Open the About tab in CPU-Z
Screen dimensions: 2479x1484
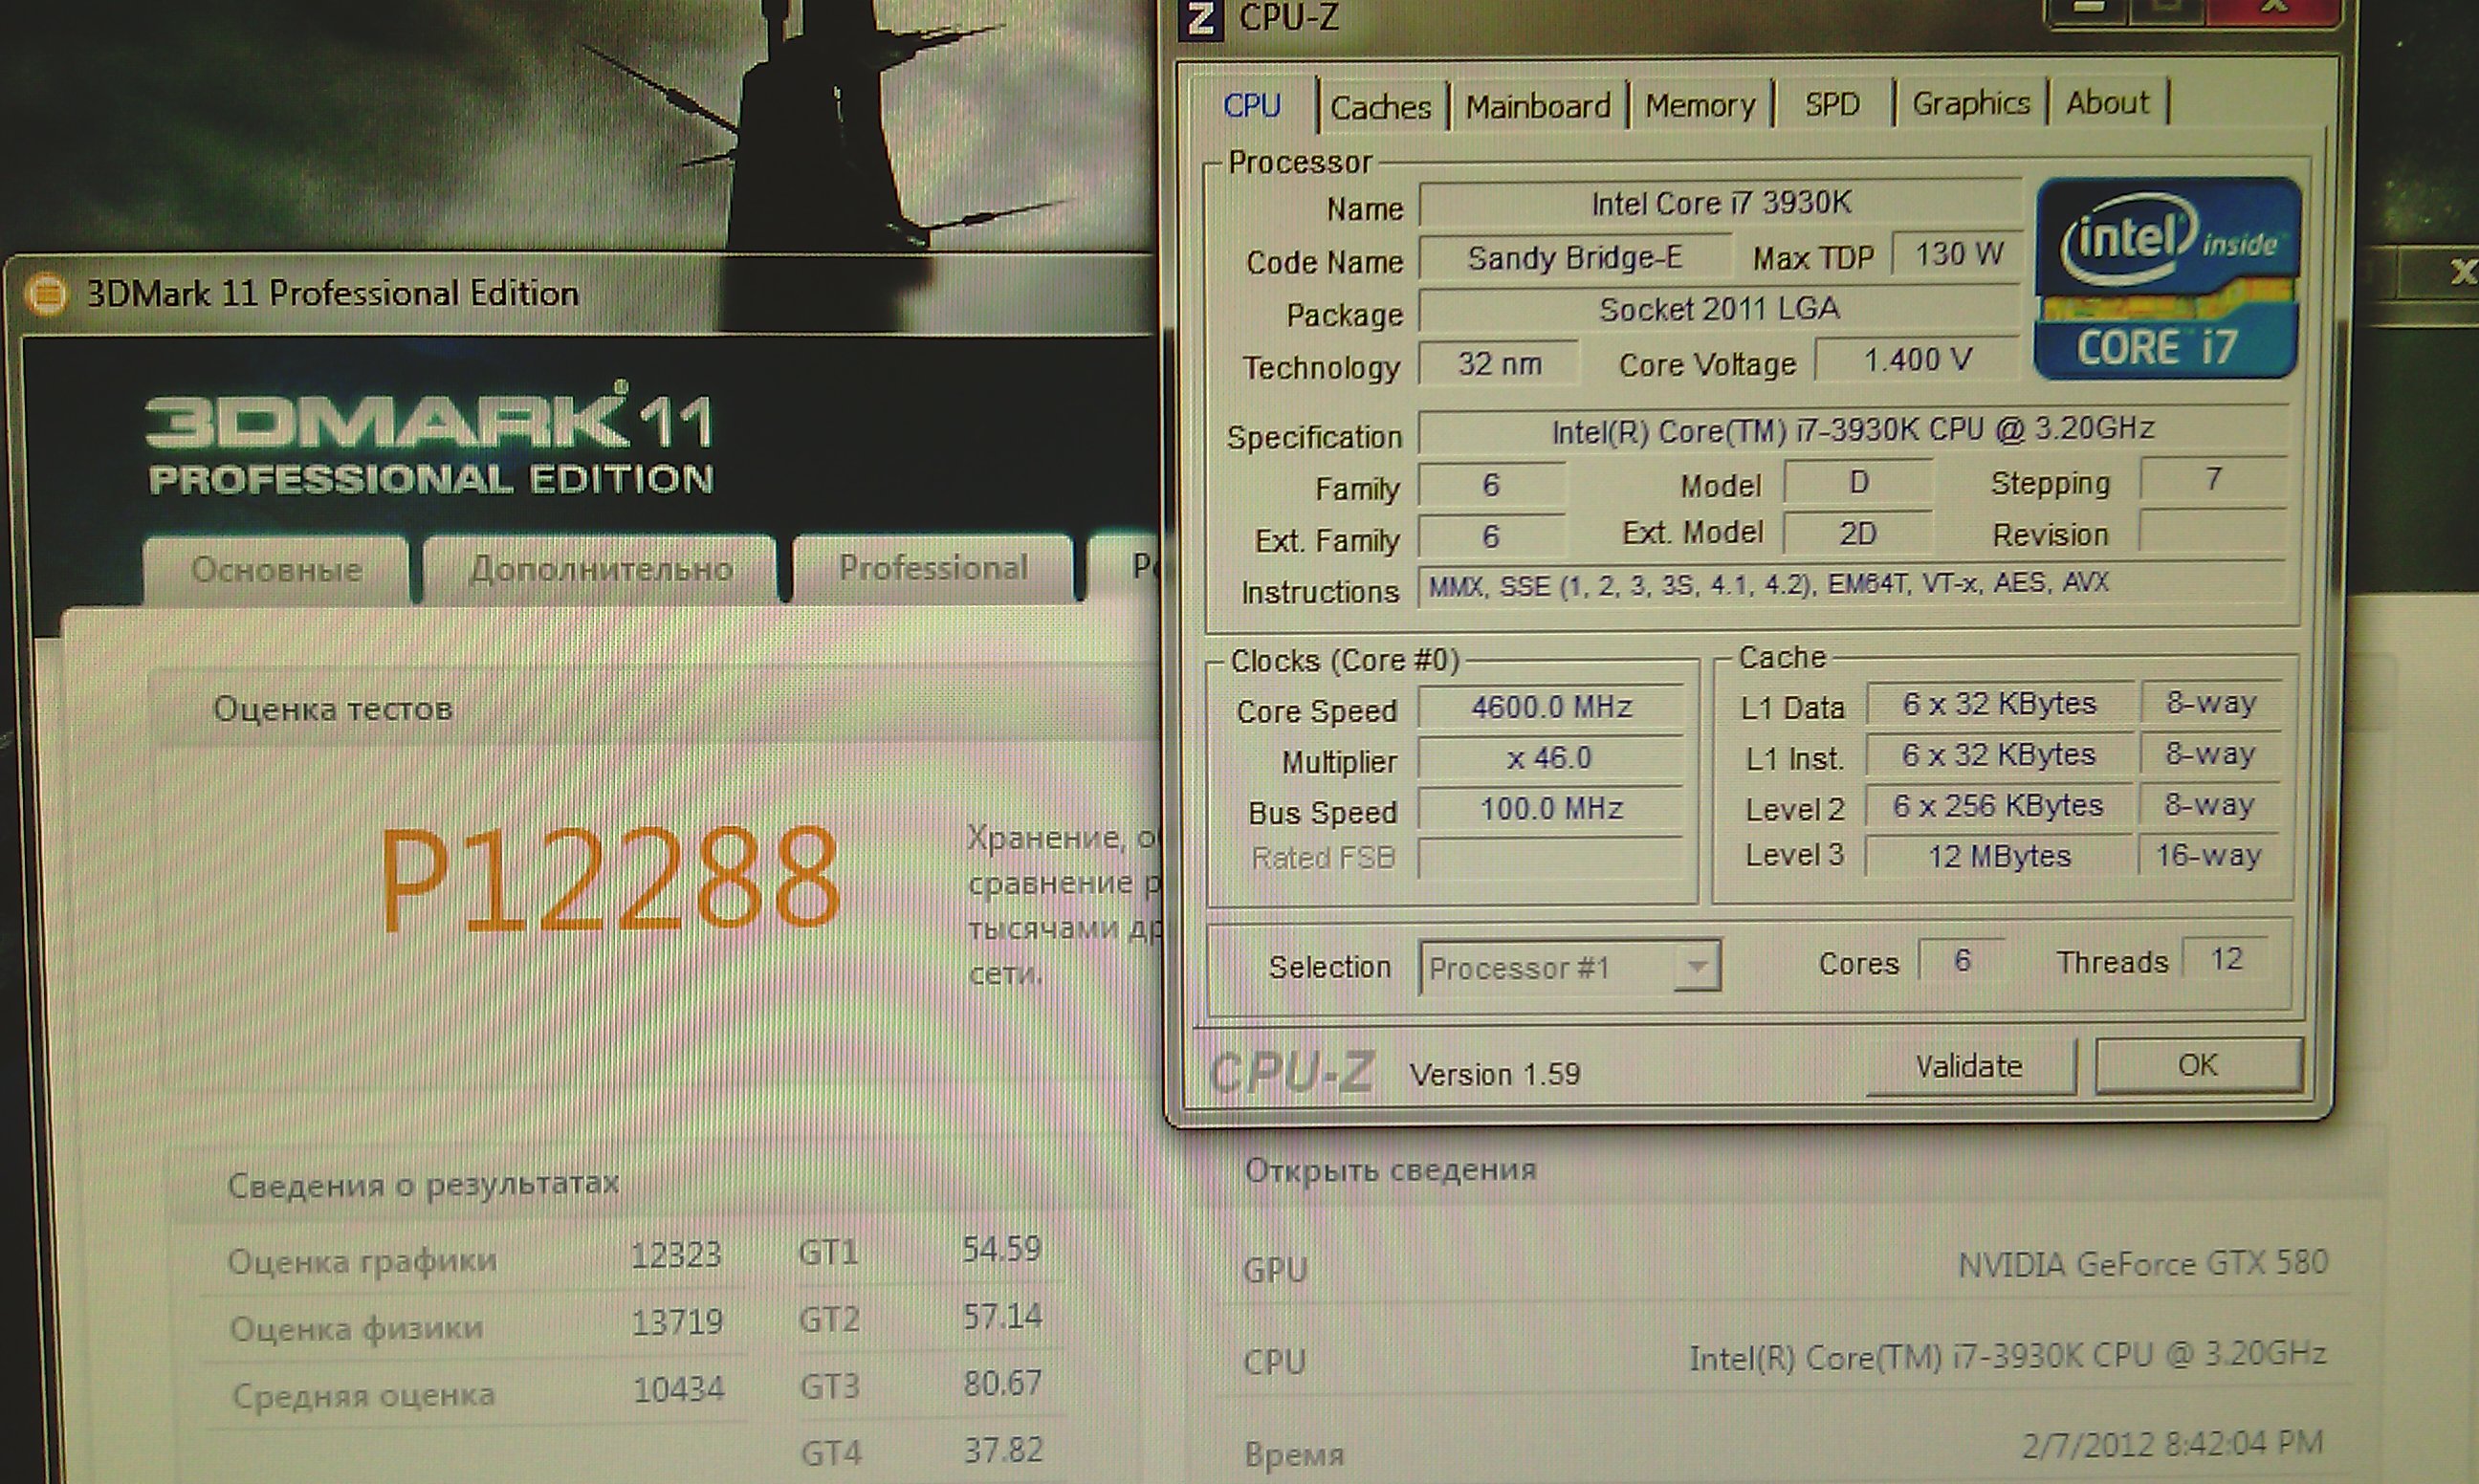click(2107, 102)
